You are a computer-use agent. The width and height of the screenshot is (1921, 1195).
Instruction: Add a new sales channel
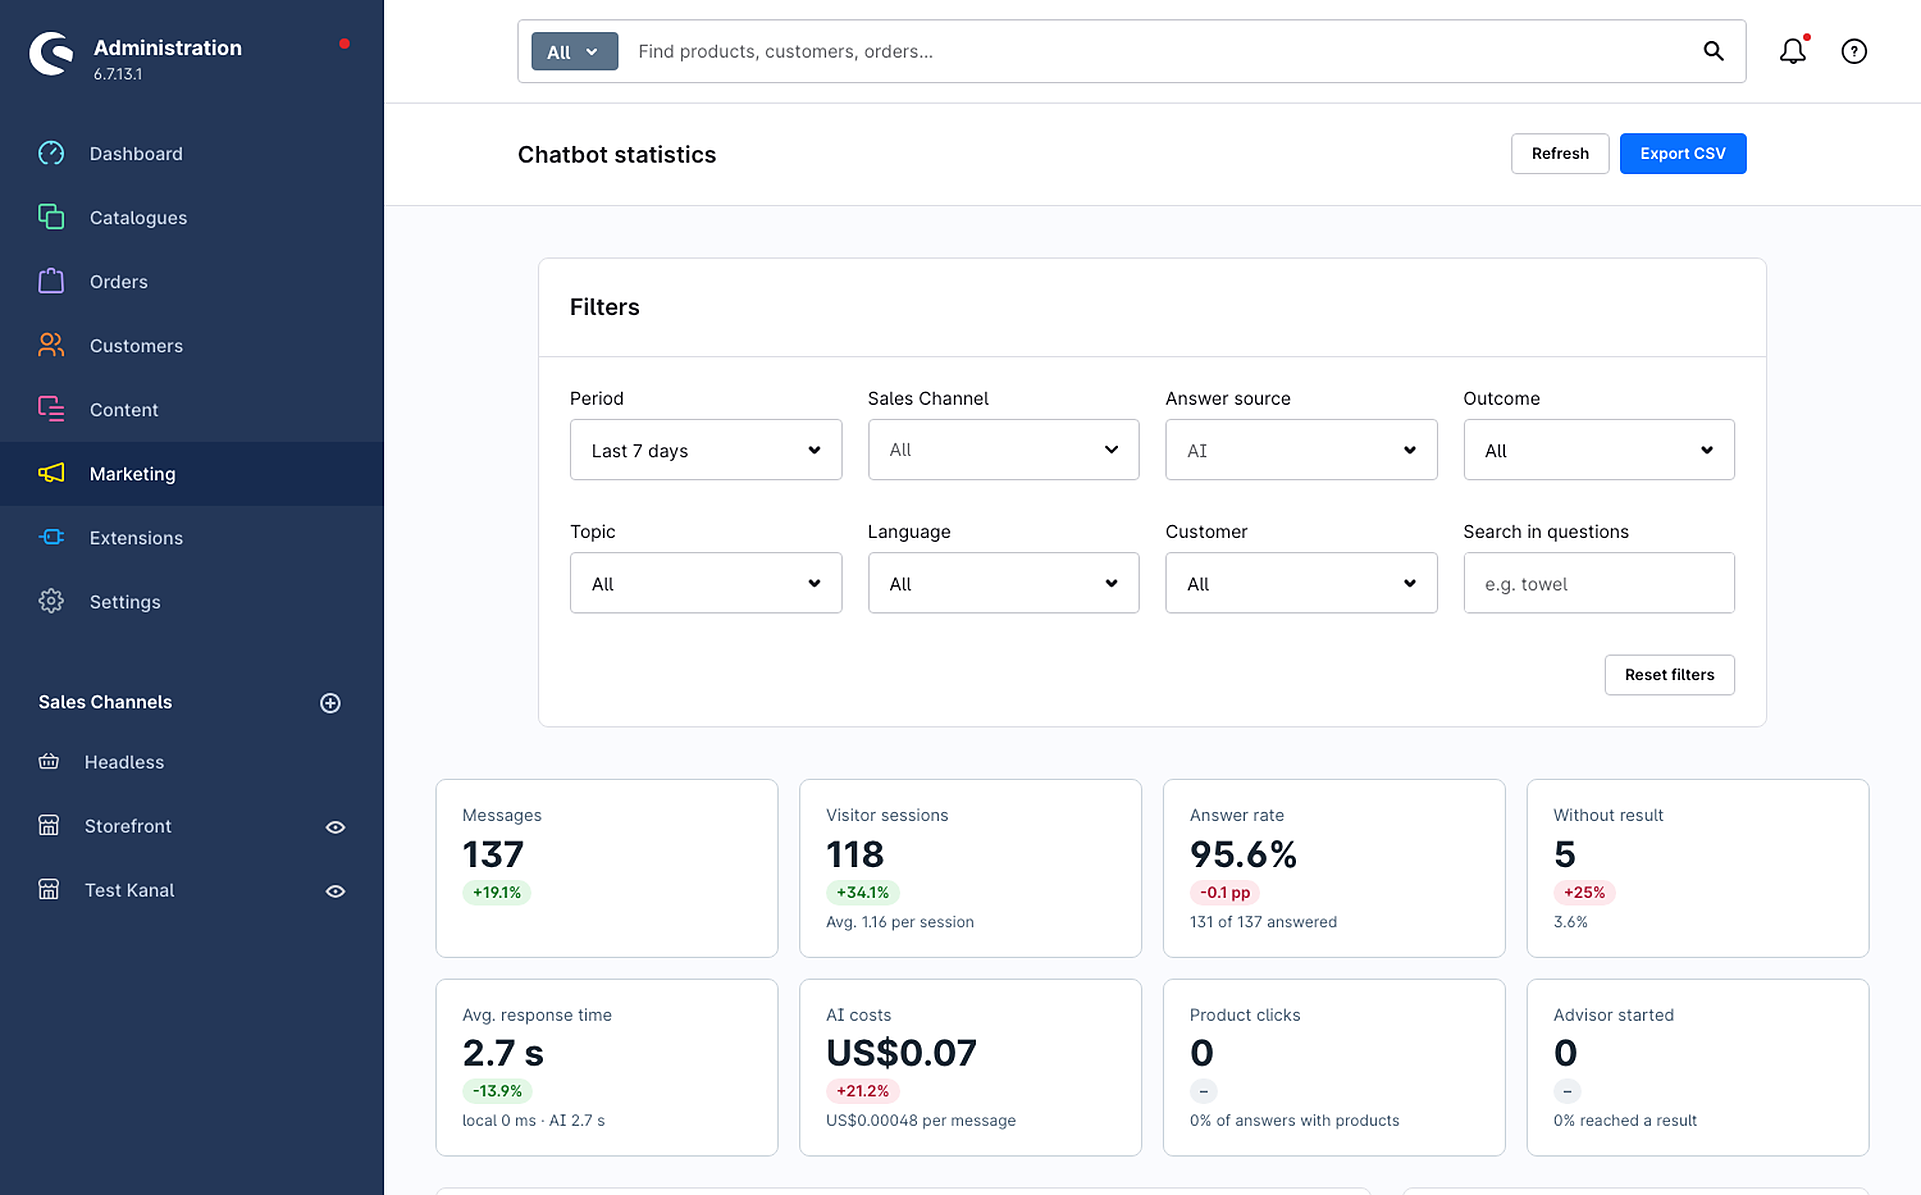pyautogui.click(x=330, y=703)
